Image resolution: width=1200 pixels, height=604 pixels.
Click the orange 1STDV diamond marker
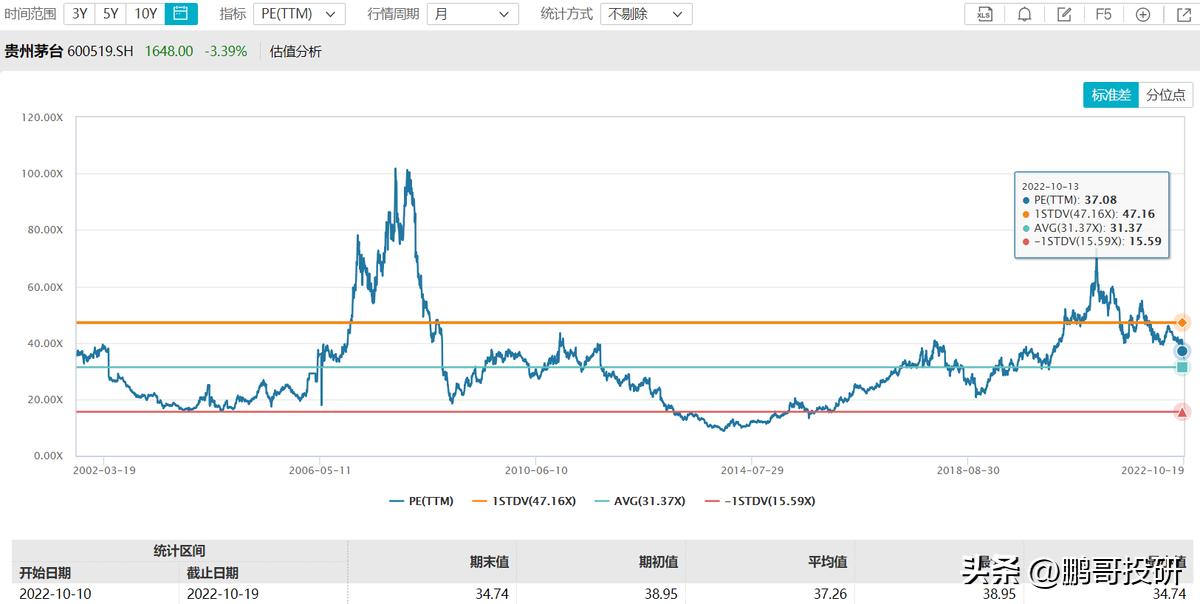click(1182, 323)
